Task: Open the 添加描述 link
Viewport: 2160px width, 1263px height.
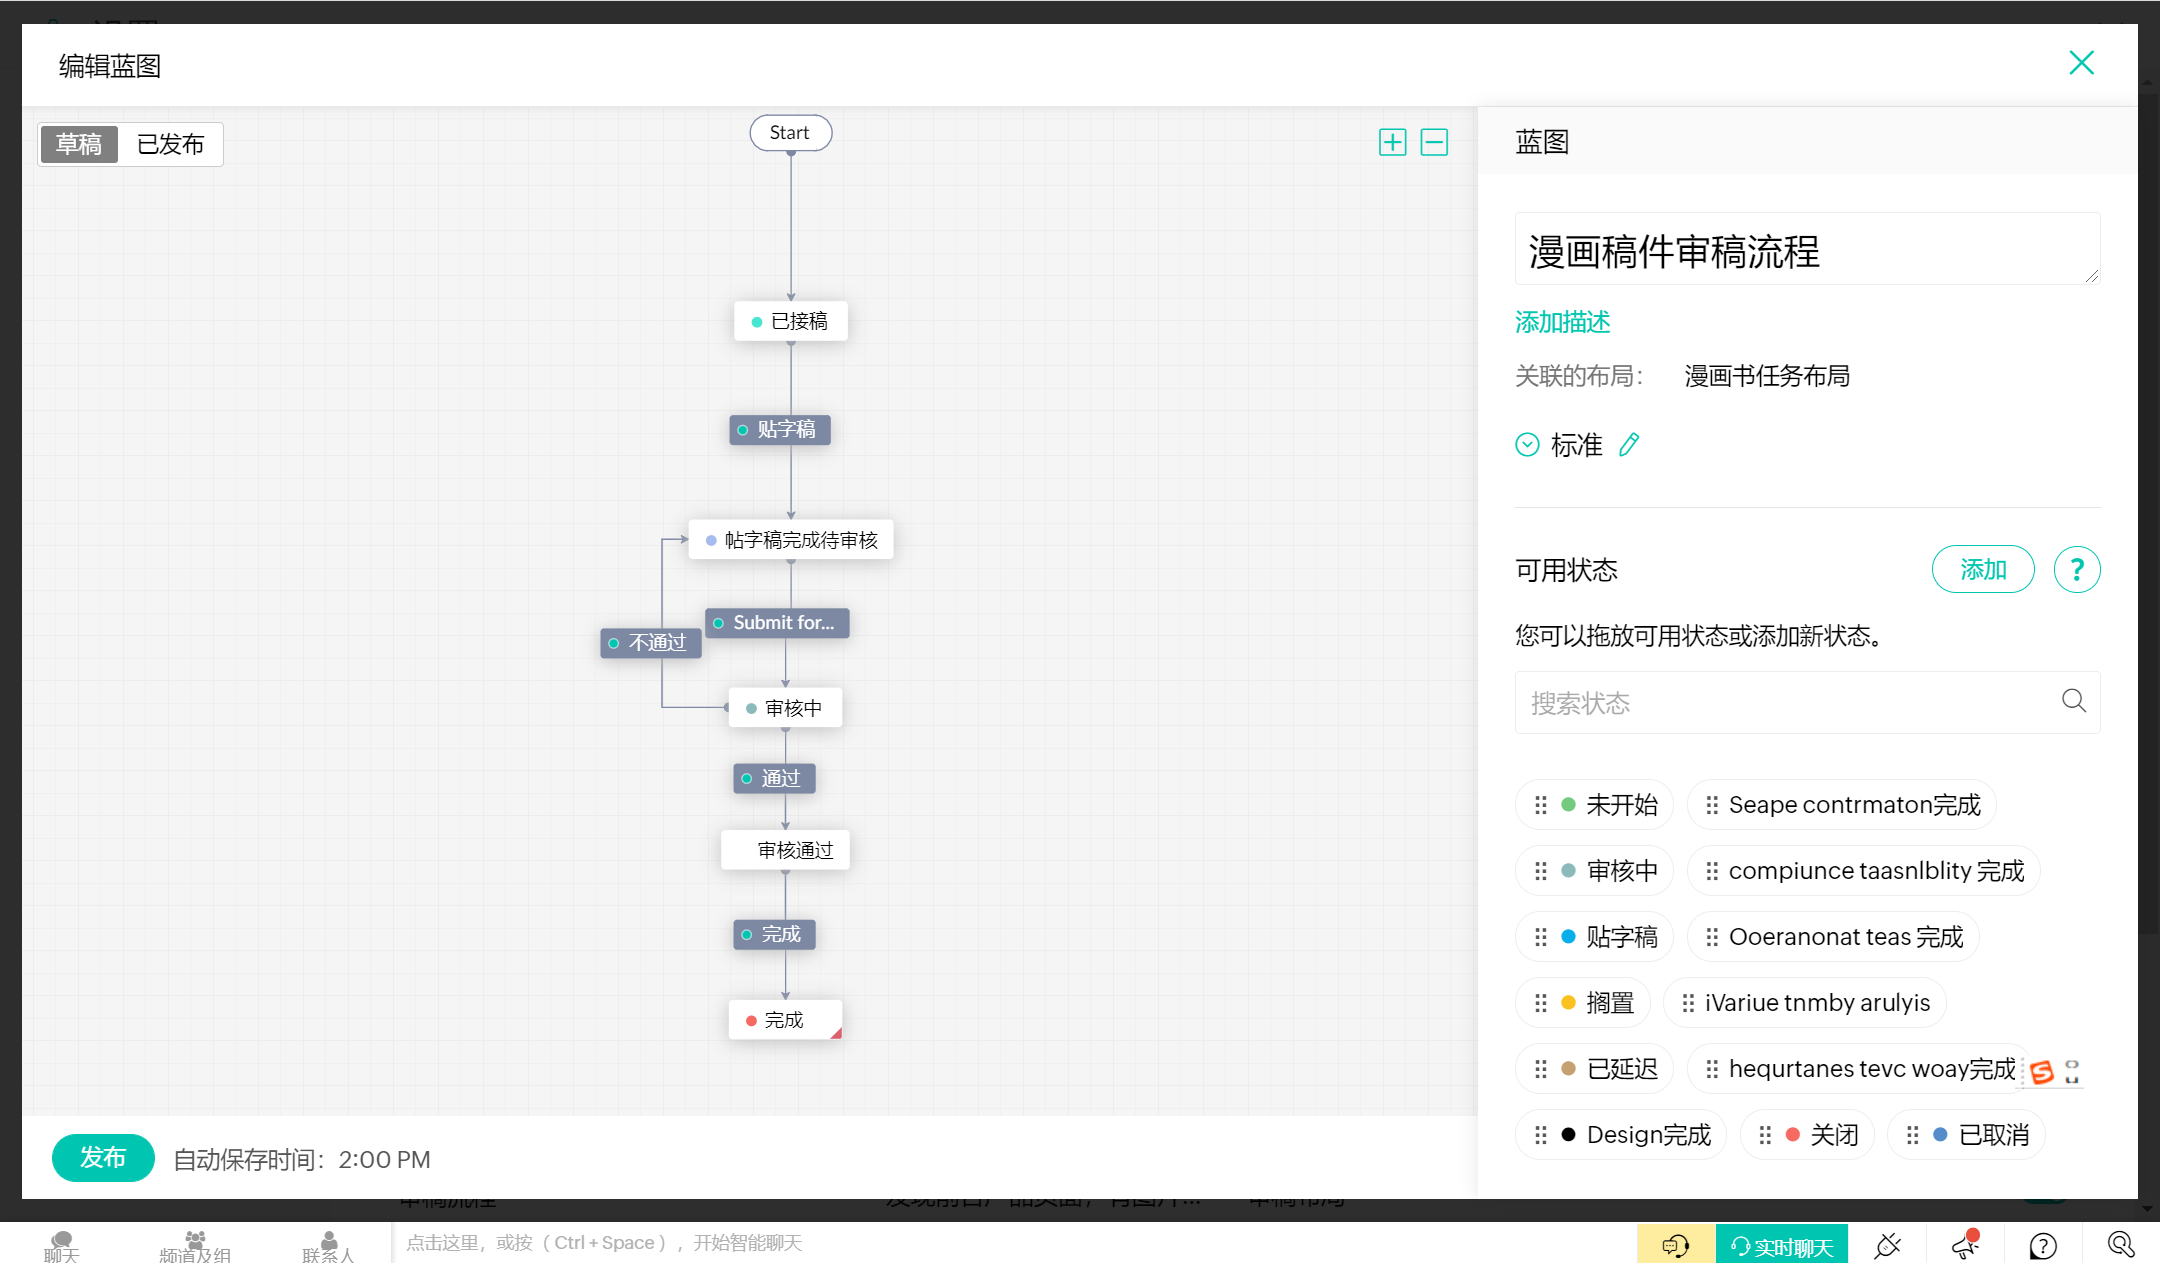Action: (1562, 322)
